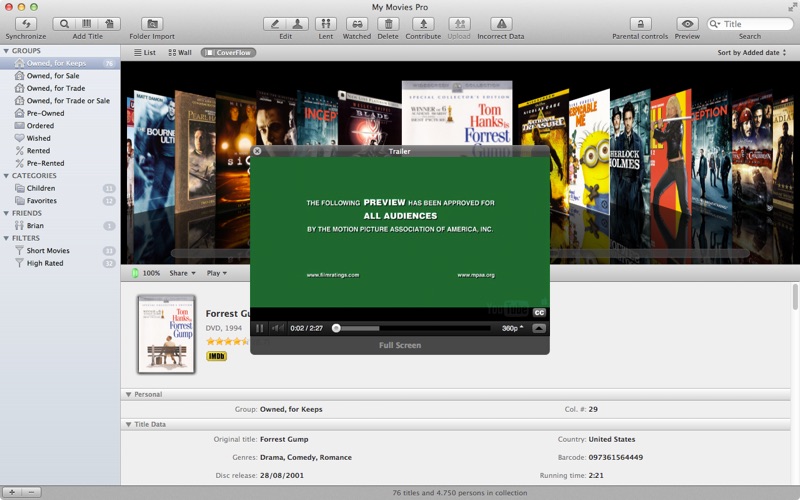Open Parental controls lock icon
This screenshot has width=800, height=500.
[640, 23]
